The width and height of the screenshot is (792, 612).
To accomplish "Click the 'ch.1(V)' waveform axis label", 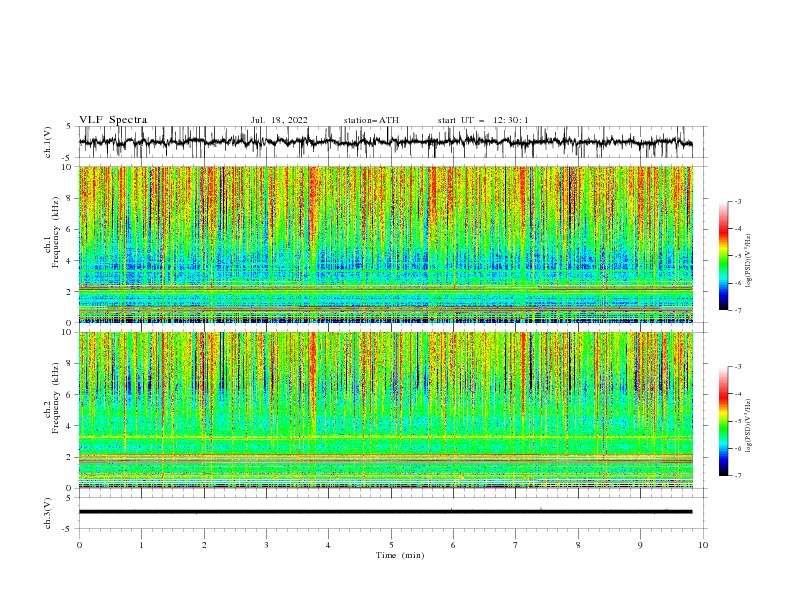I will pyautogui.click(x=48, y=142).
